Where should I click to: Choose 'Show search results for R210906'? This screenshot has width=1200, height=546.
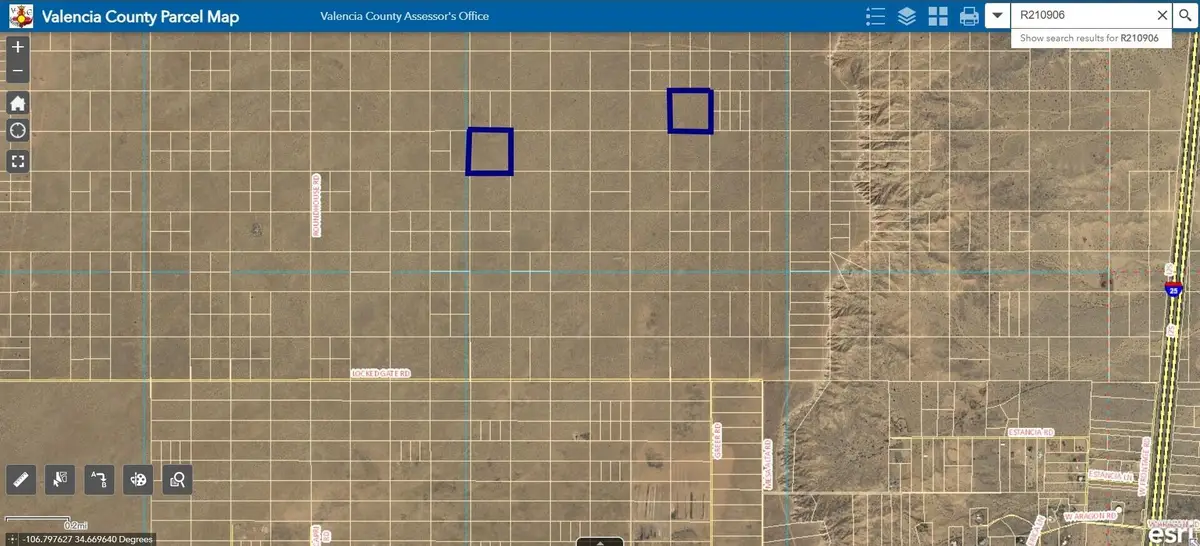click(1089, 38)
